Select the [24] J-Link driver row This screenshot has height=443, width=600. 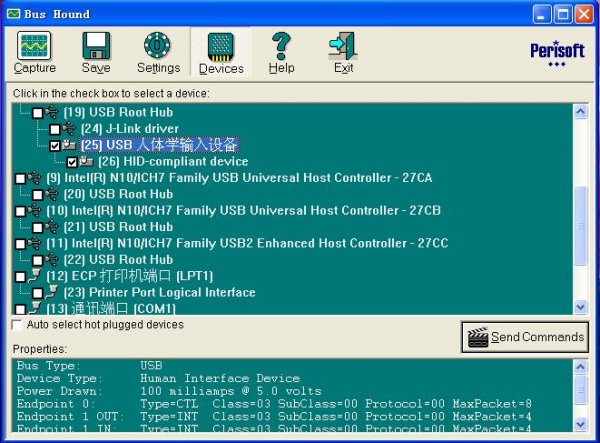[130, 129]
